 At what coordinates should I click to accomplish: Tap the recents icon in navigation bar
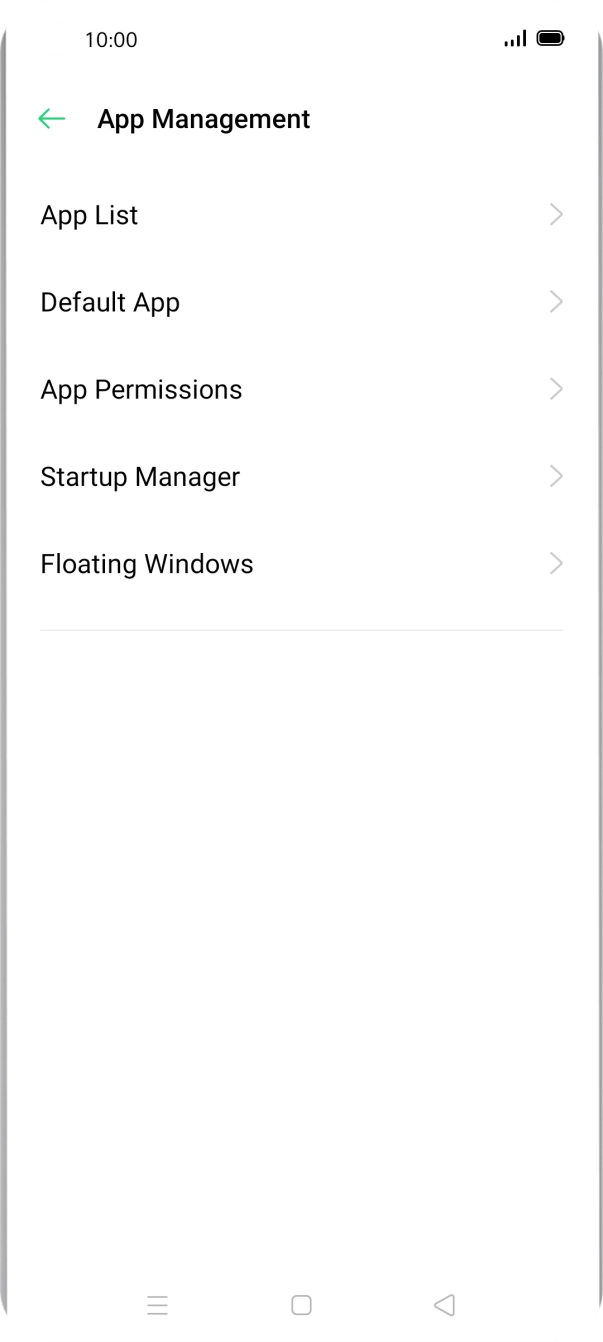[x=157, y=1305]
